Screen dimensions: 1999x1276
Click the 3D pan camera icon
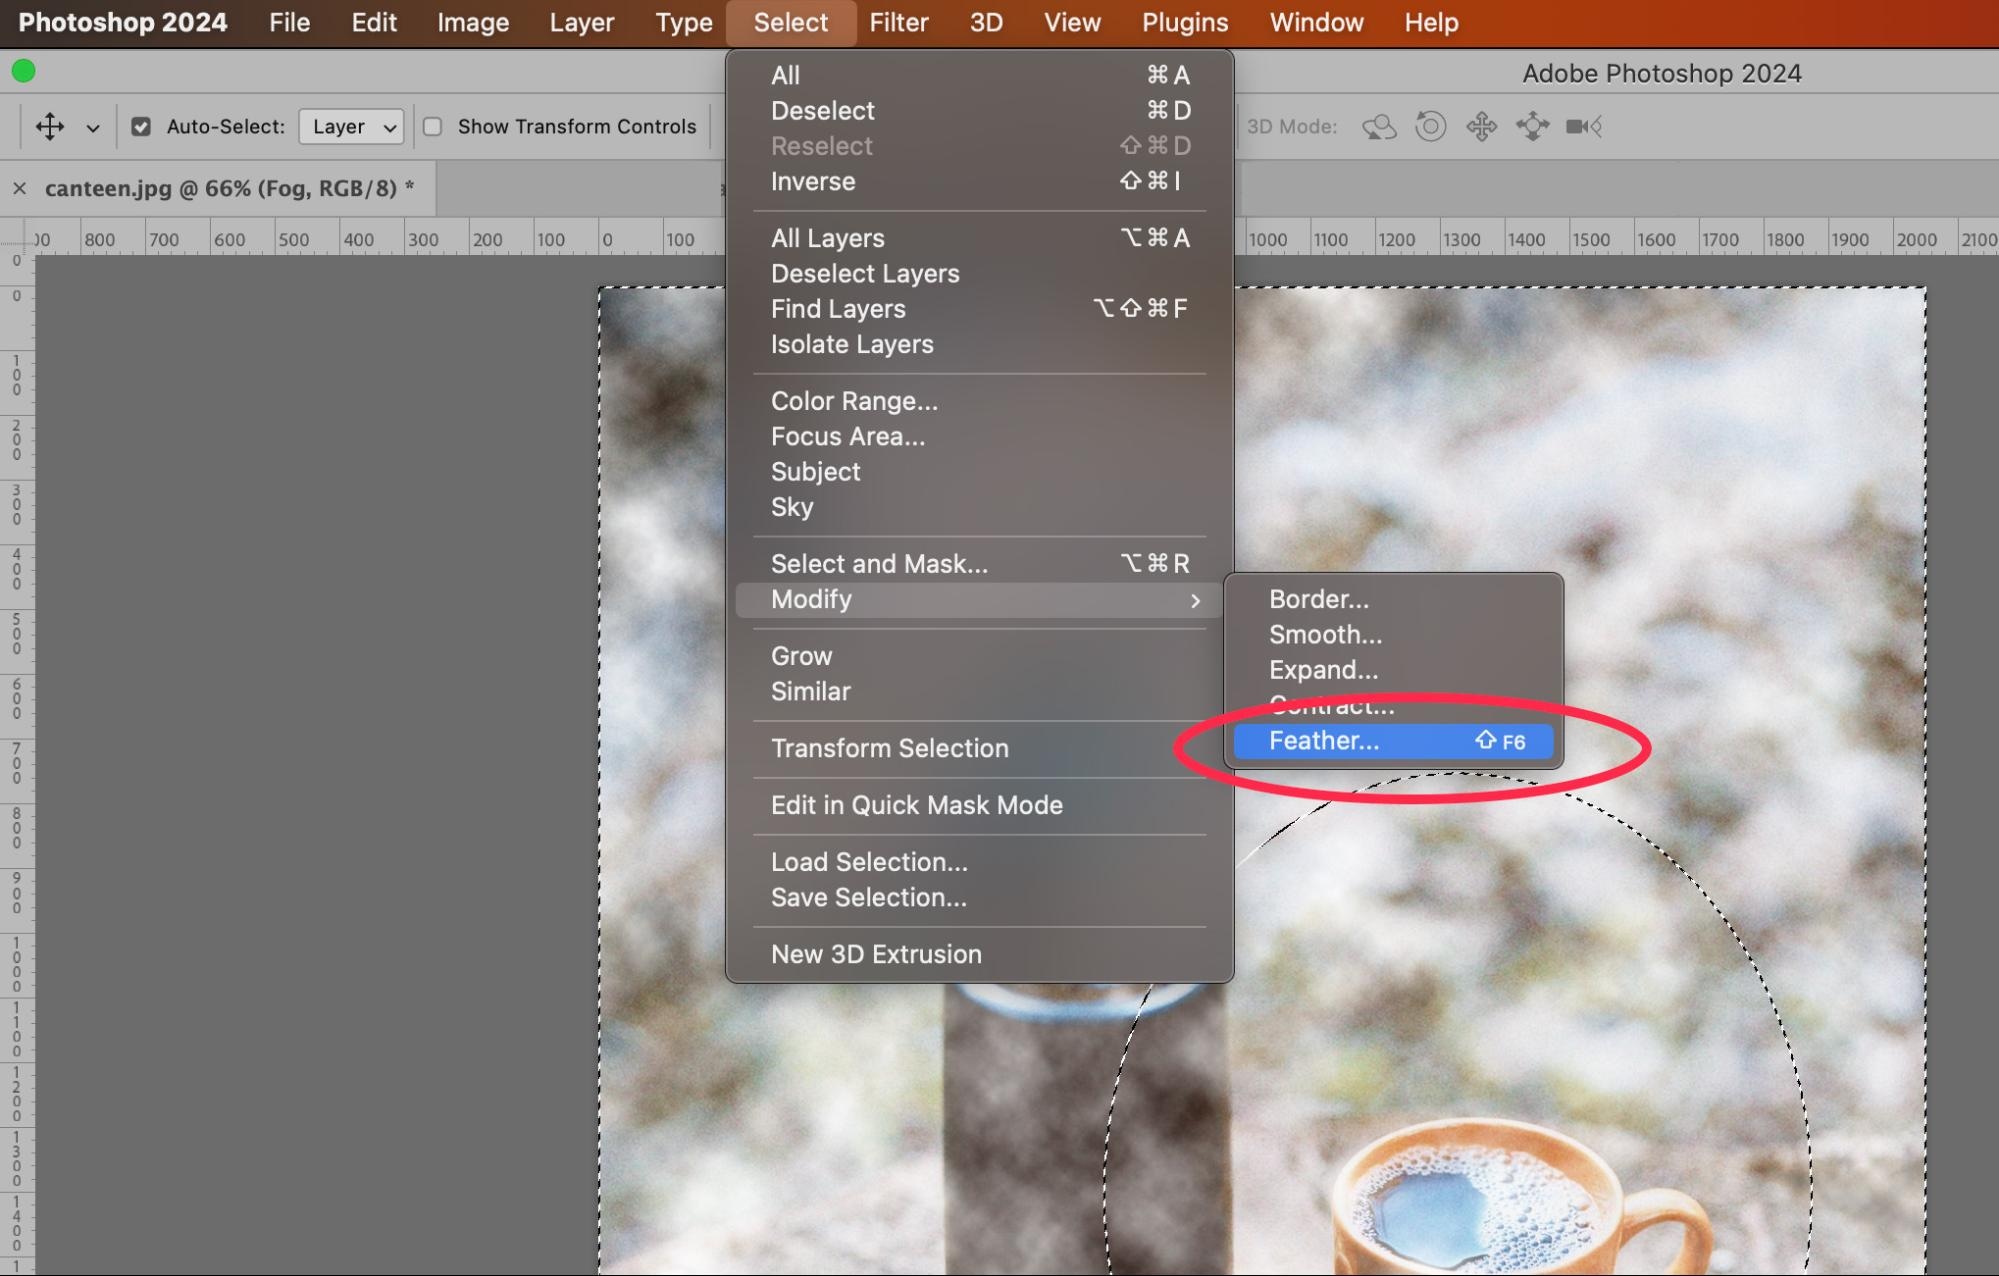point(1482,127)
